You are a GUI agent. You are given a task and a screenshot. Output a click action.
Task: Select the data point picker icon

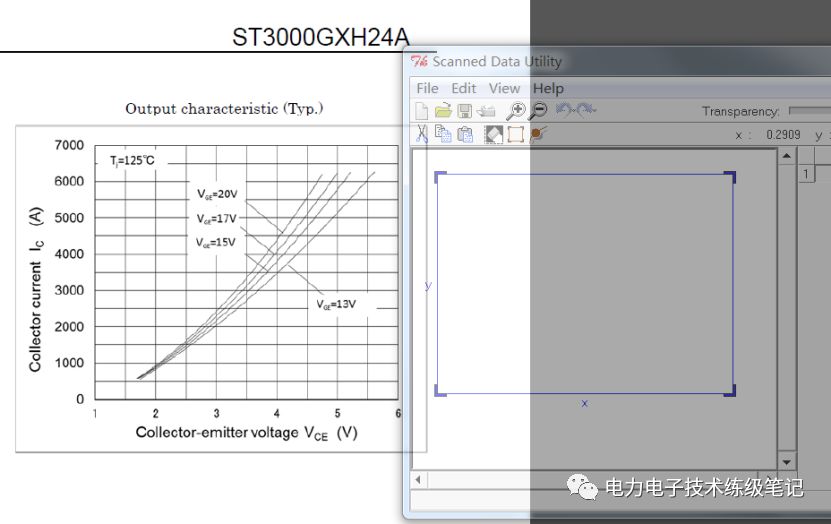point(537,134)
